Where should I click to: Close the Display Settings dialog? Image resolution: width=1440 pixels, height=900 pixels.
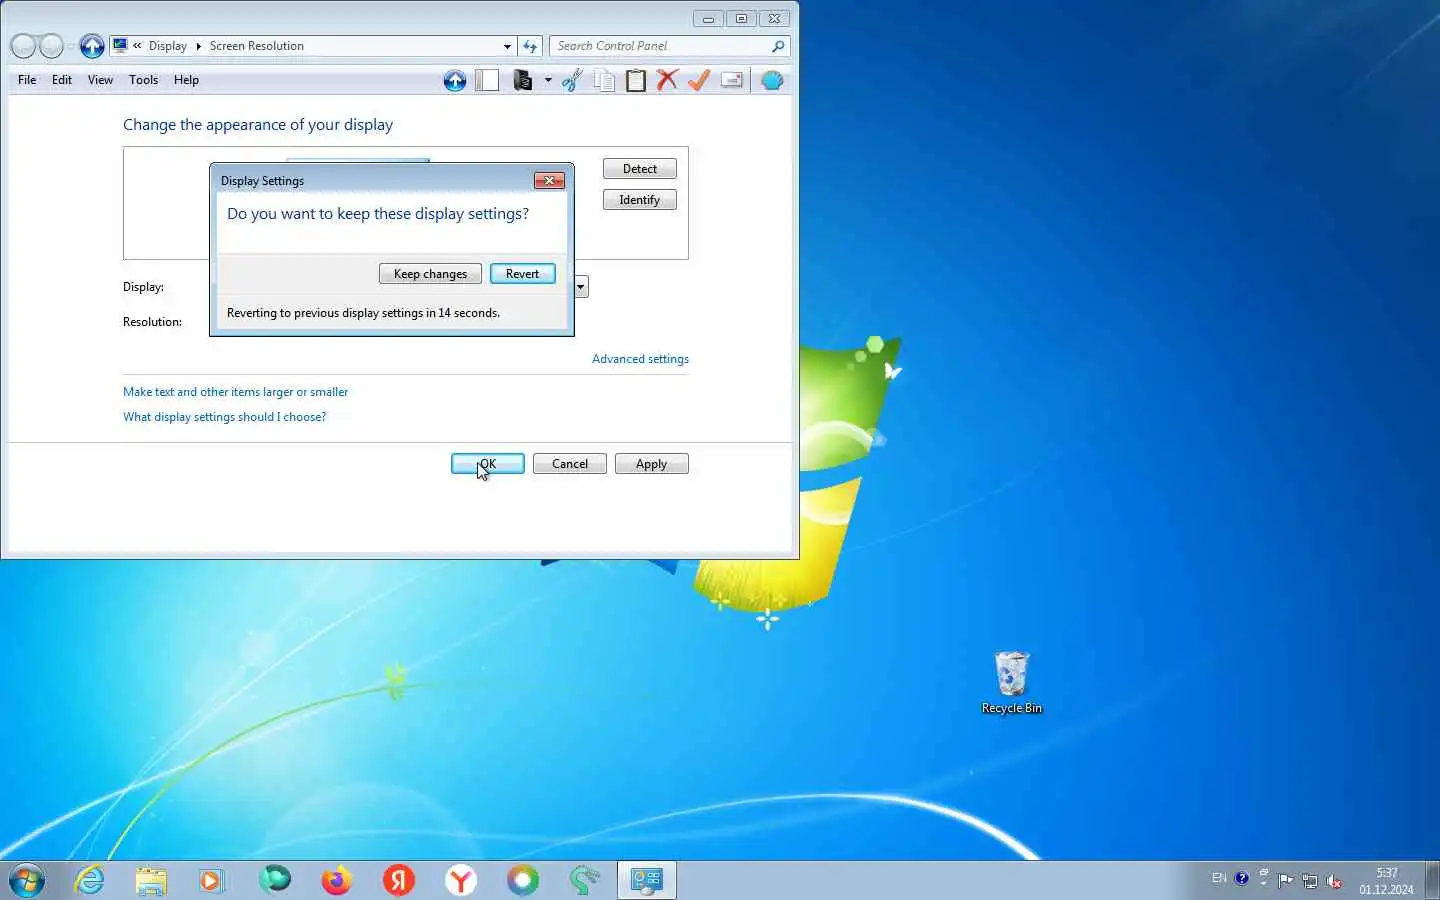point(549,181)
